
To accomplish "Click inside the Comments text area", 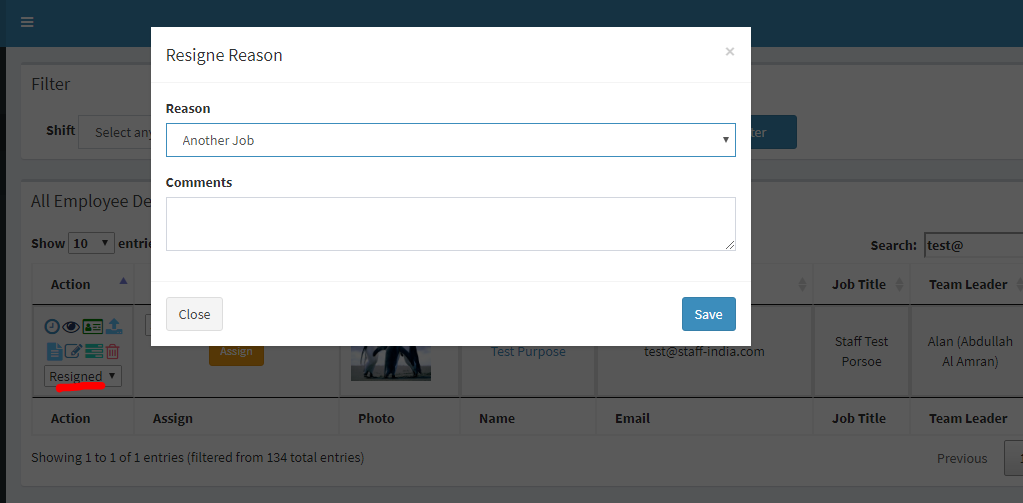I will click(450, 223).
